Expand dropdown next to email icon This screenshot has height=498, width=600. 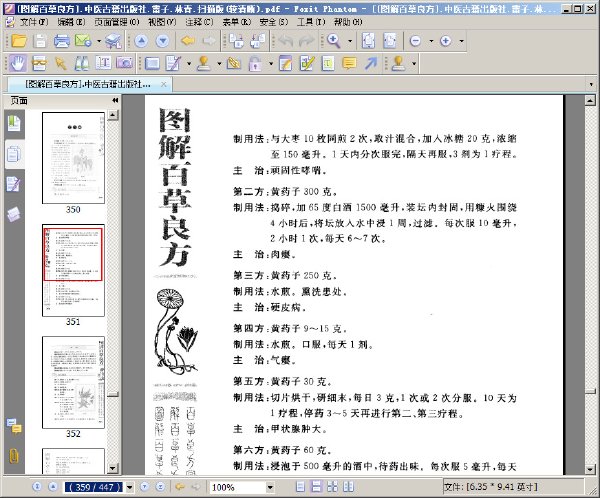coord(99,41)
